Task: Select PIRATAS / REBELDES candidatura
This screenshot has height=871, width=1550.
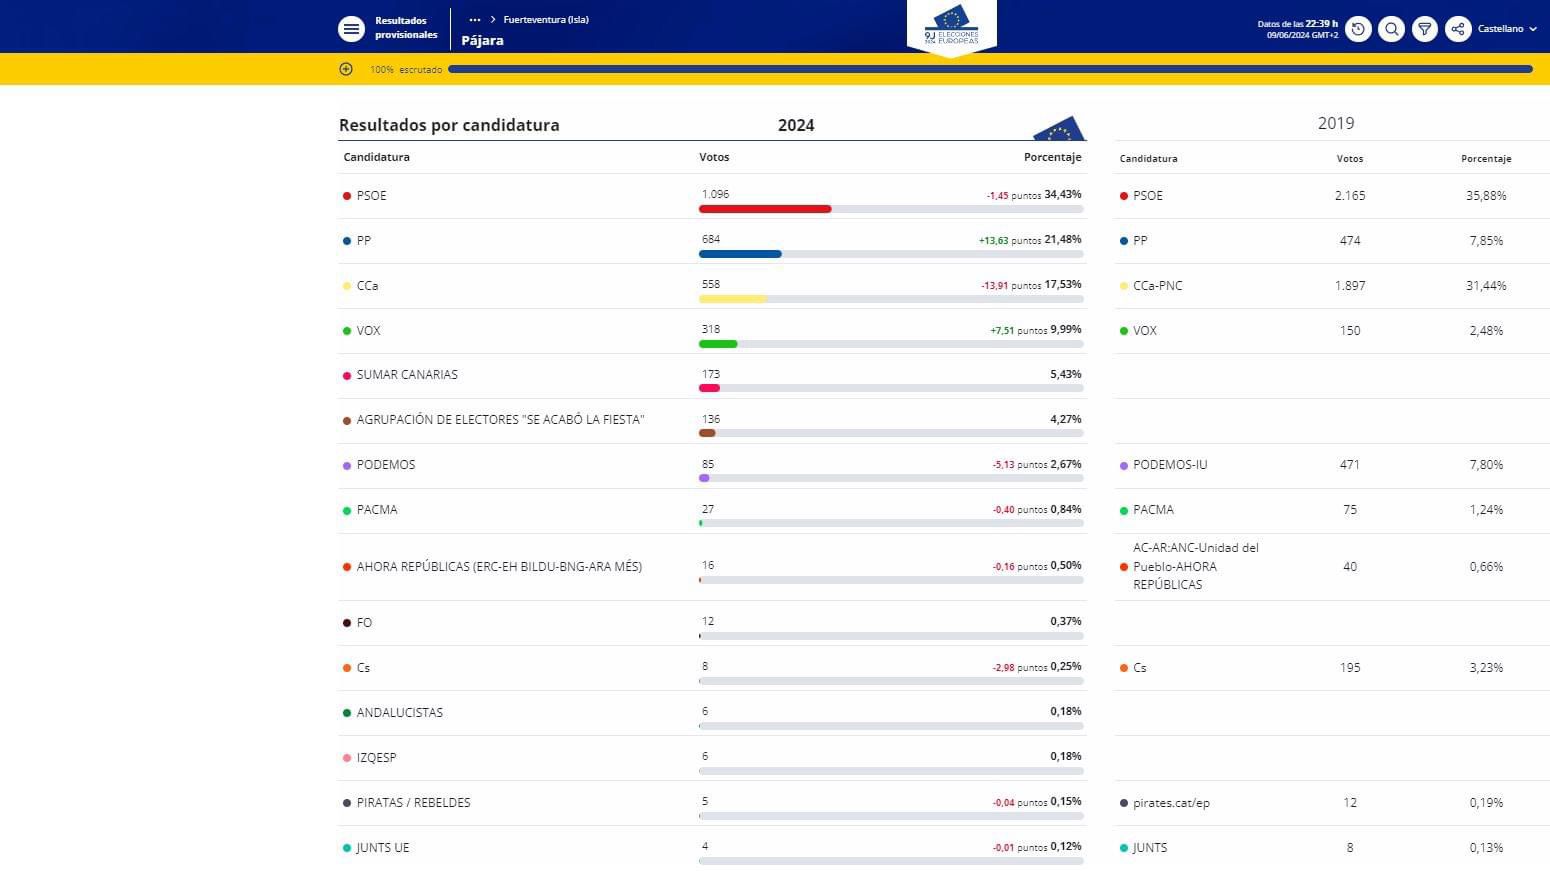Action: tap(413, 803)
